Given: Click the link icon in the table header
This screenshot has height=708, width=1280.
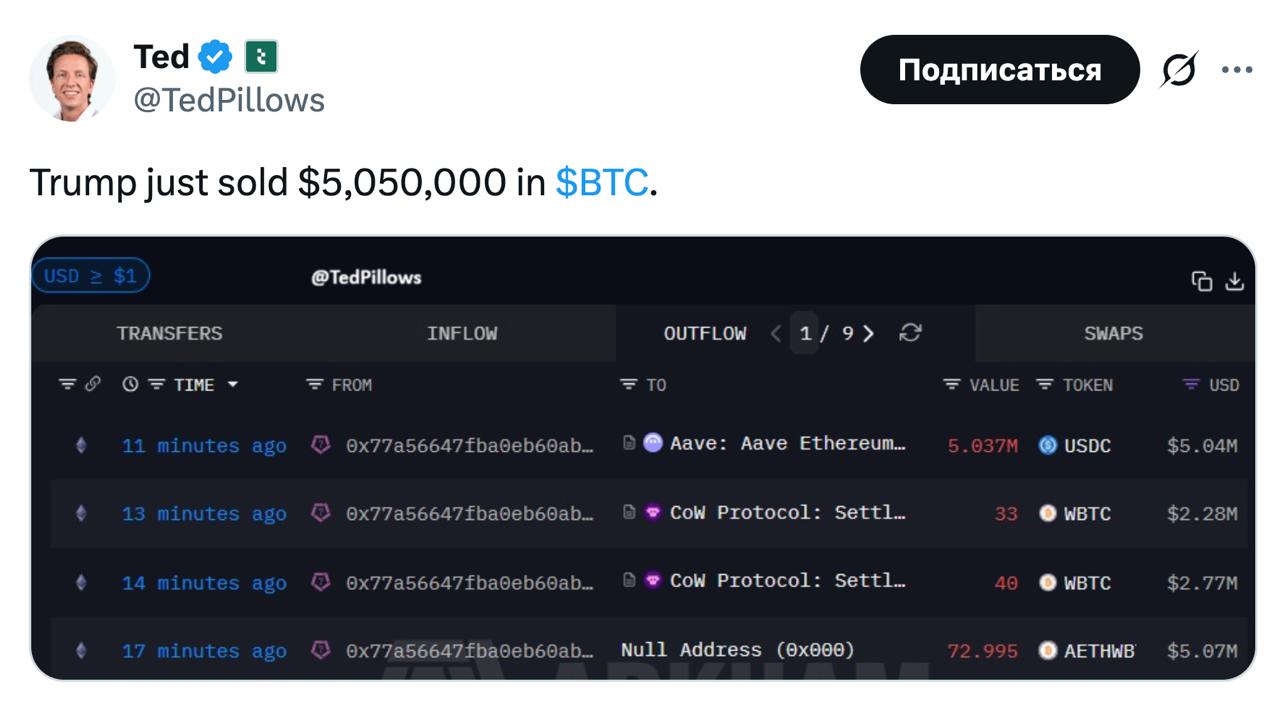Looking at the screenshot, I should (93, 384).
